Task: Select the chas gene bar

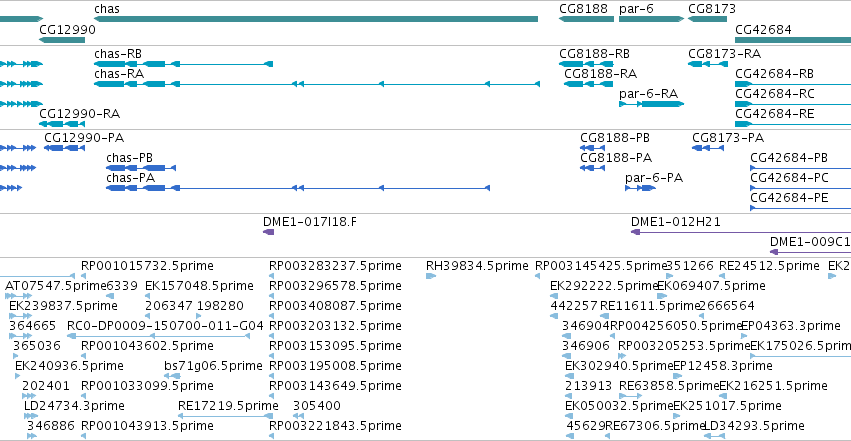Action: 316,19
